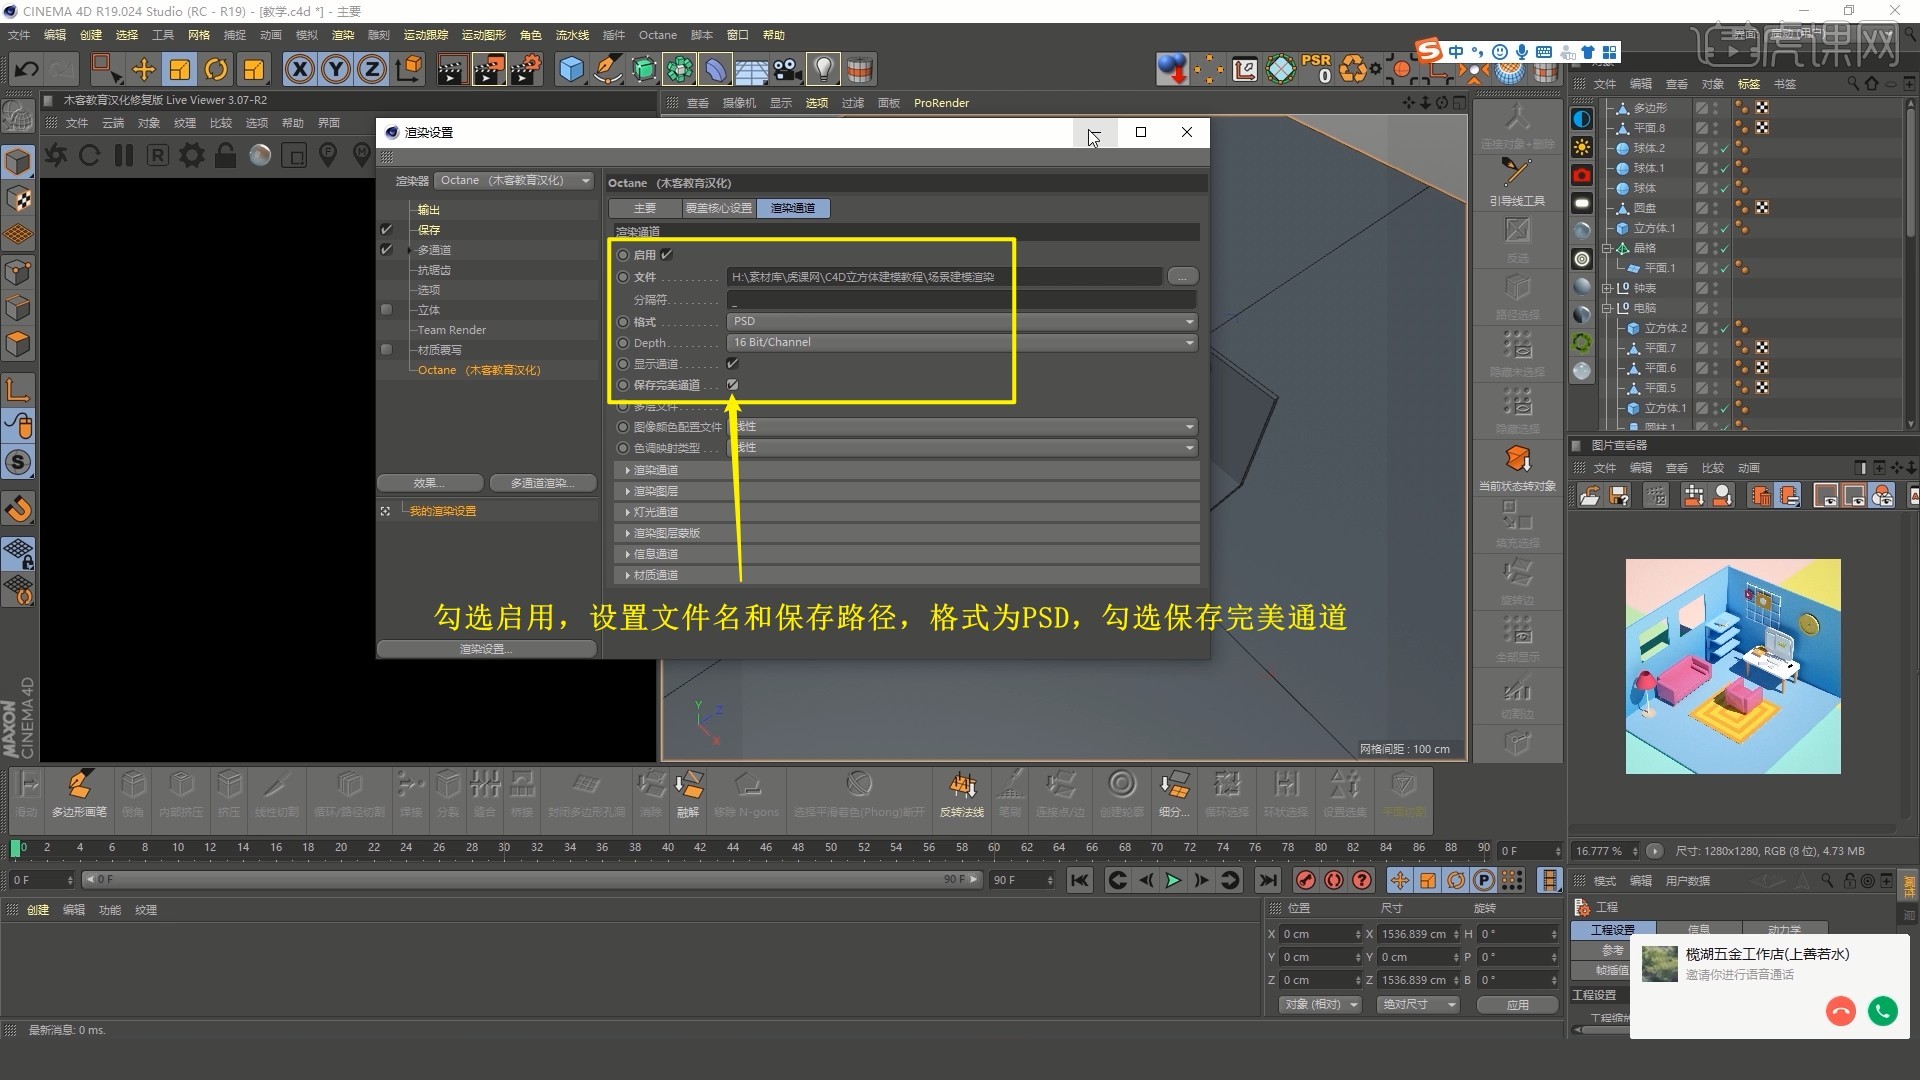Switch to the 主要 tab

[x=645, y=208]
